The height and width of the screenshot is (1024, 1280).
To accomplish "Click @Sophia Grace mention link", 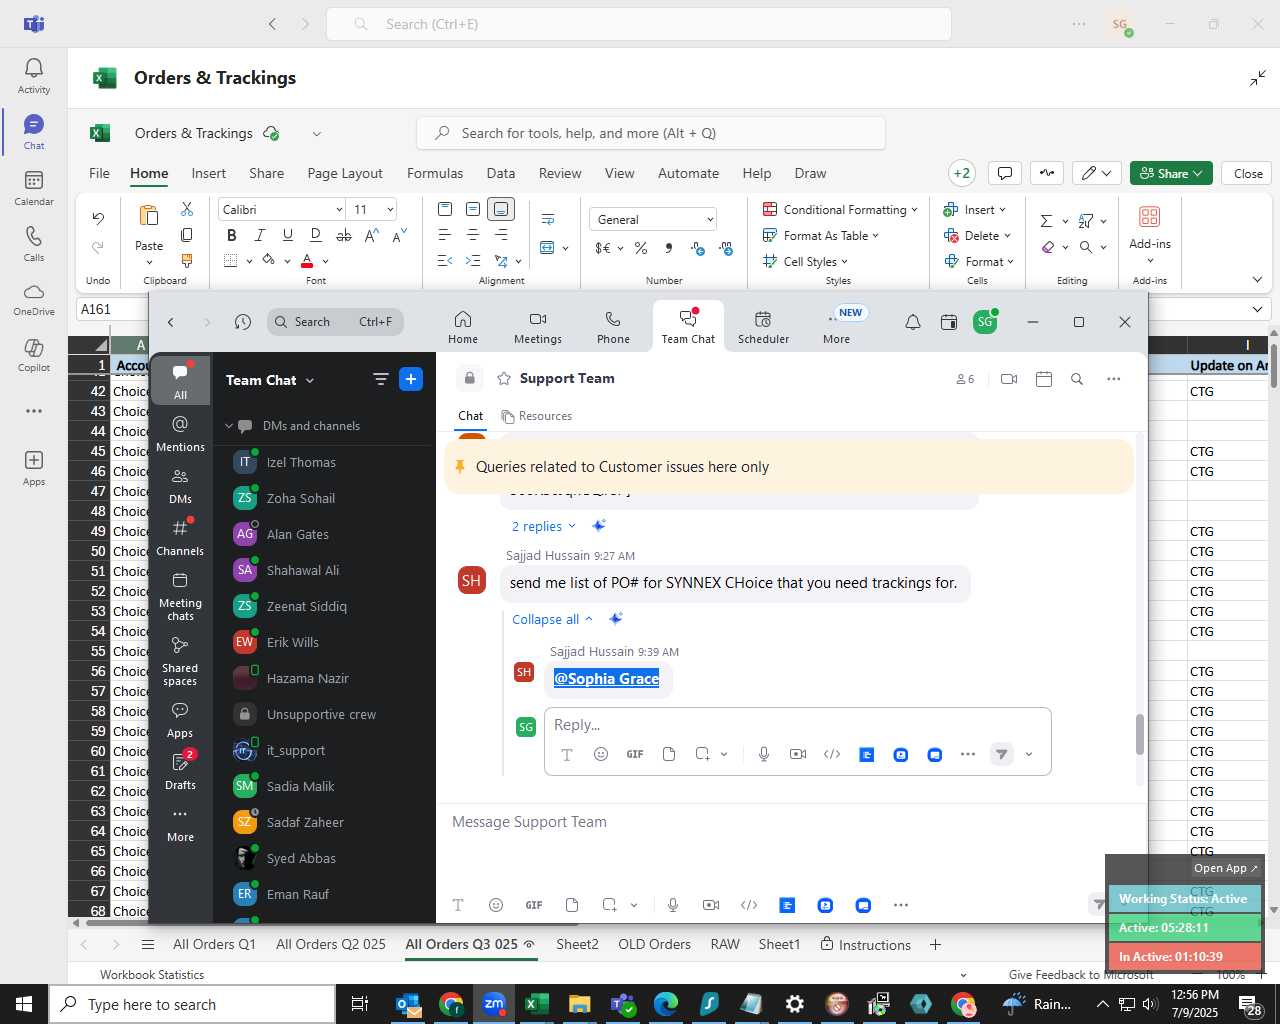I will [606, 678].
